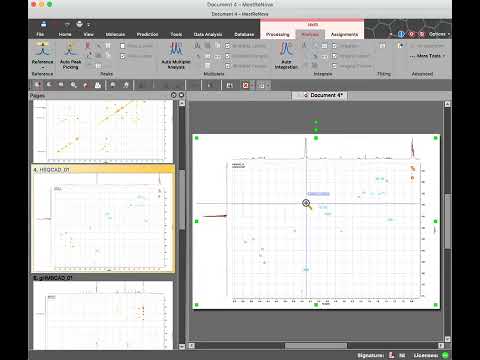Select the pointer tool in the toolbar
Image resolution: width=480 pixels, height=360 pixels.
(x=37, y=85)
